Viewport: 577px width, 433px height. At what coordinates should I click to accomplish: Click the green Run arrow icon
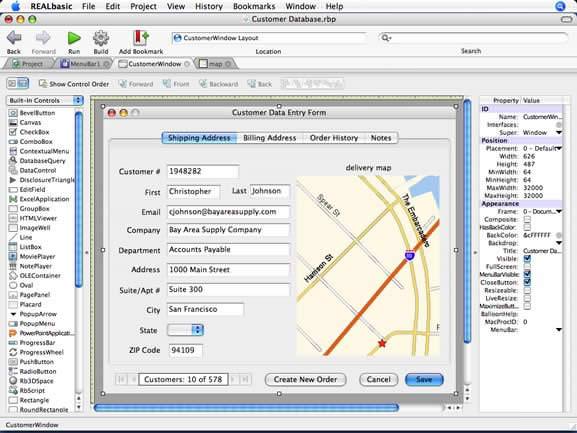pos(74,38)
